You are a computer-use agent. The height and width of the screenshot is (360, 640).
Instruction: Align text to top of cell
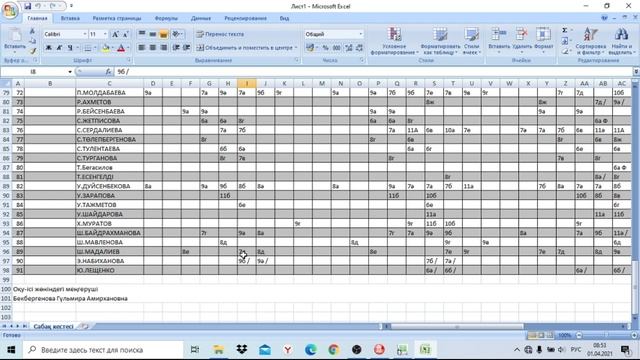pos(142,34)
